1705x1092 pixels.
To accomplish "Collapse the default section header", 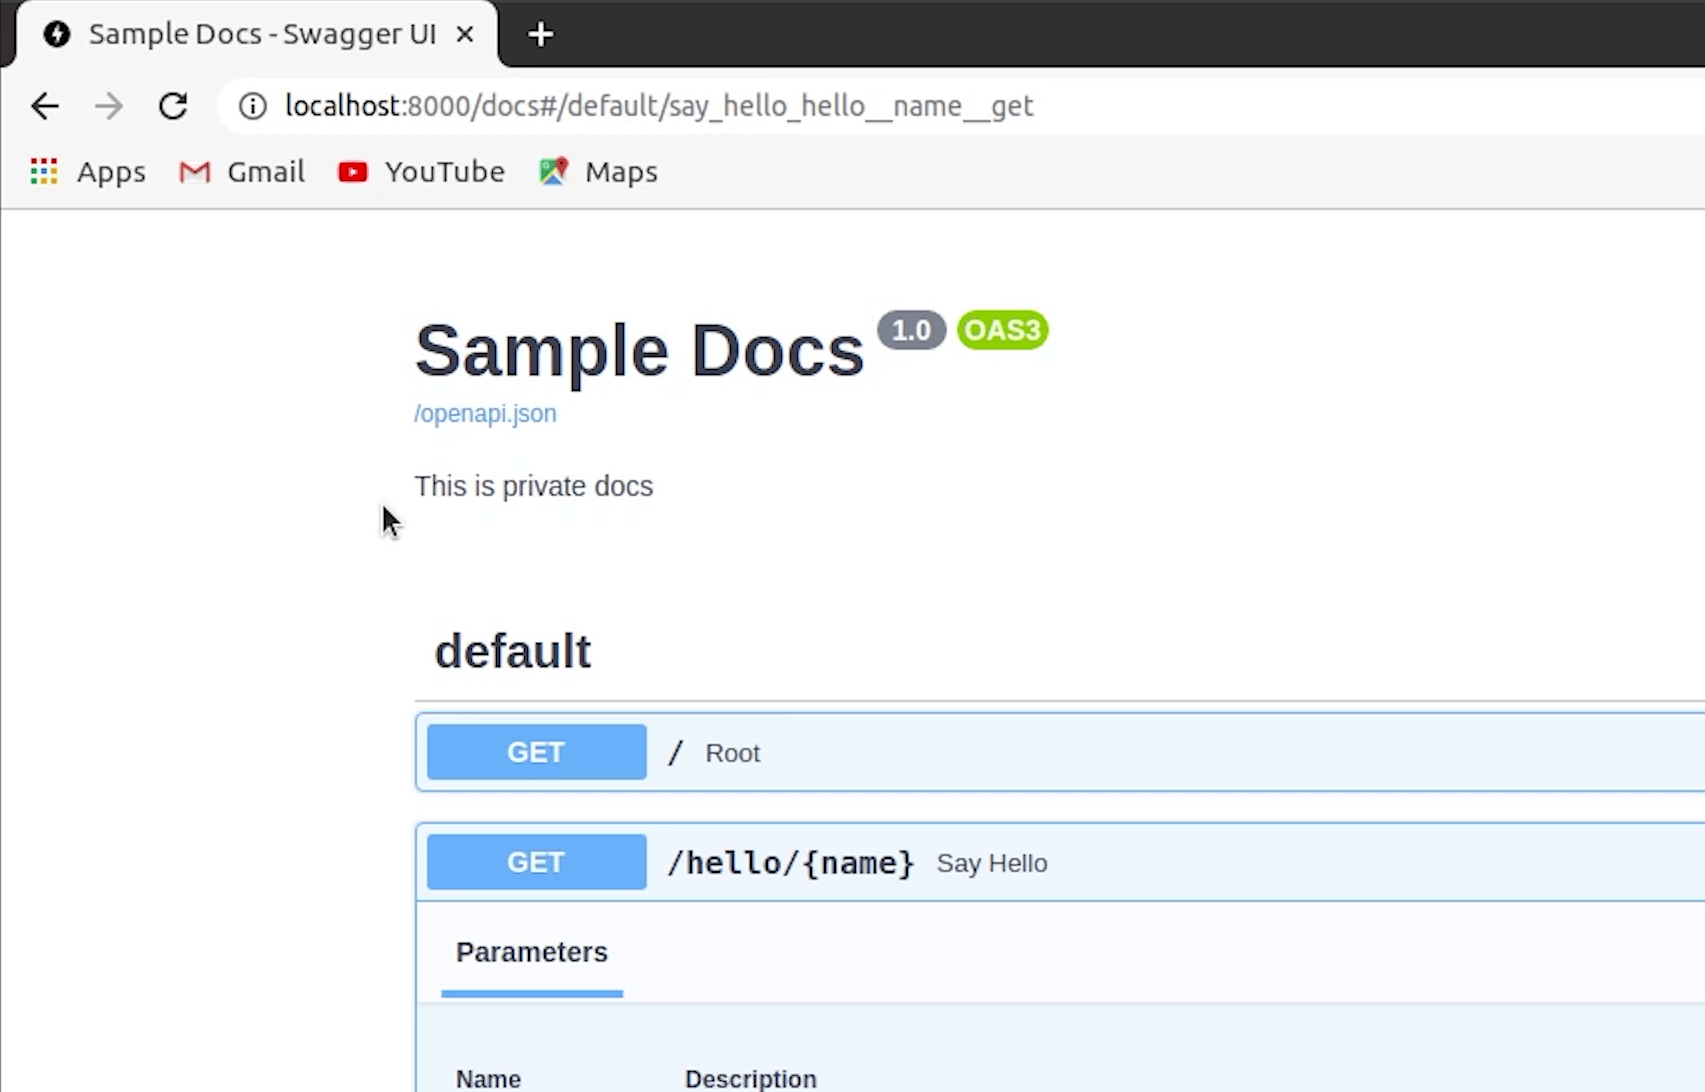I will [513, 652].
